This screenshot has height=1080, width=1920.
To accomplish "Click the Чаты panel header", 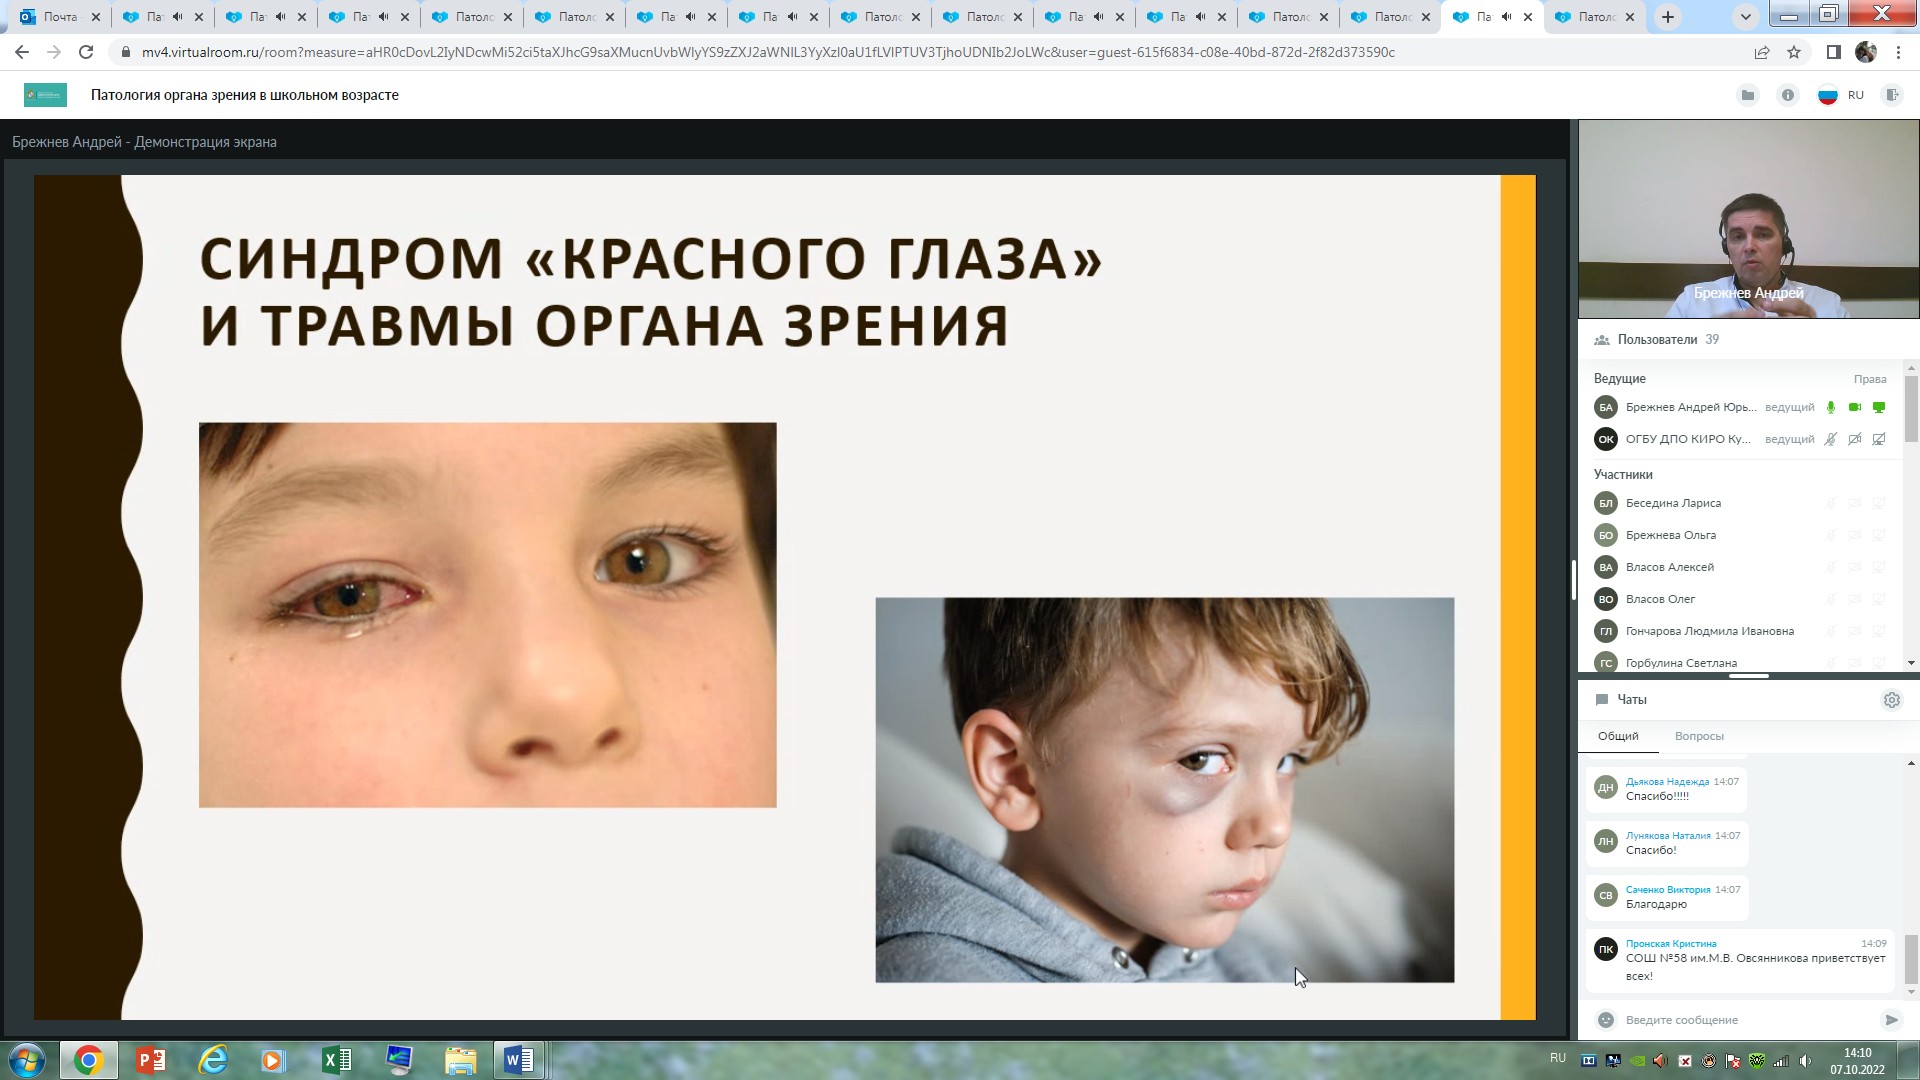I will point(1632,700).
